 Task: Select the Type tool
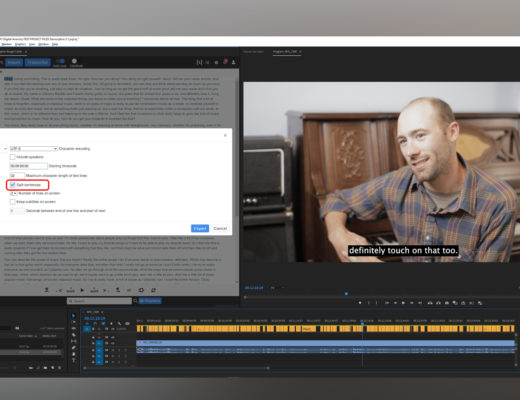[74, 360]
